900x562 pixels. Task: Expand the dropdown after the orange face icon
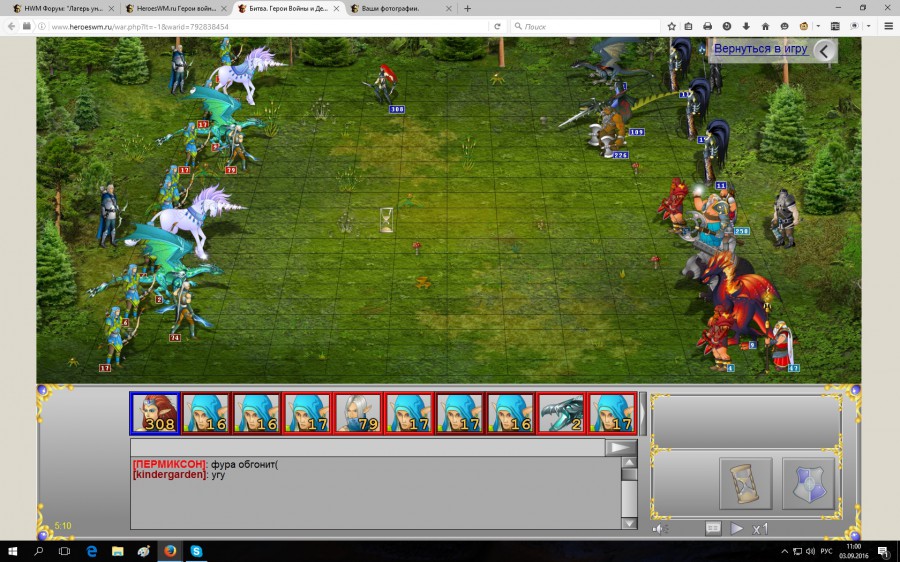pyautogui.click(x=817, y=26)
